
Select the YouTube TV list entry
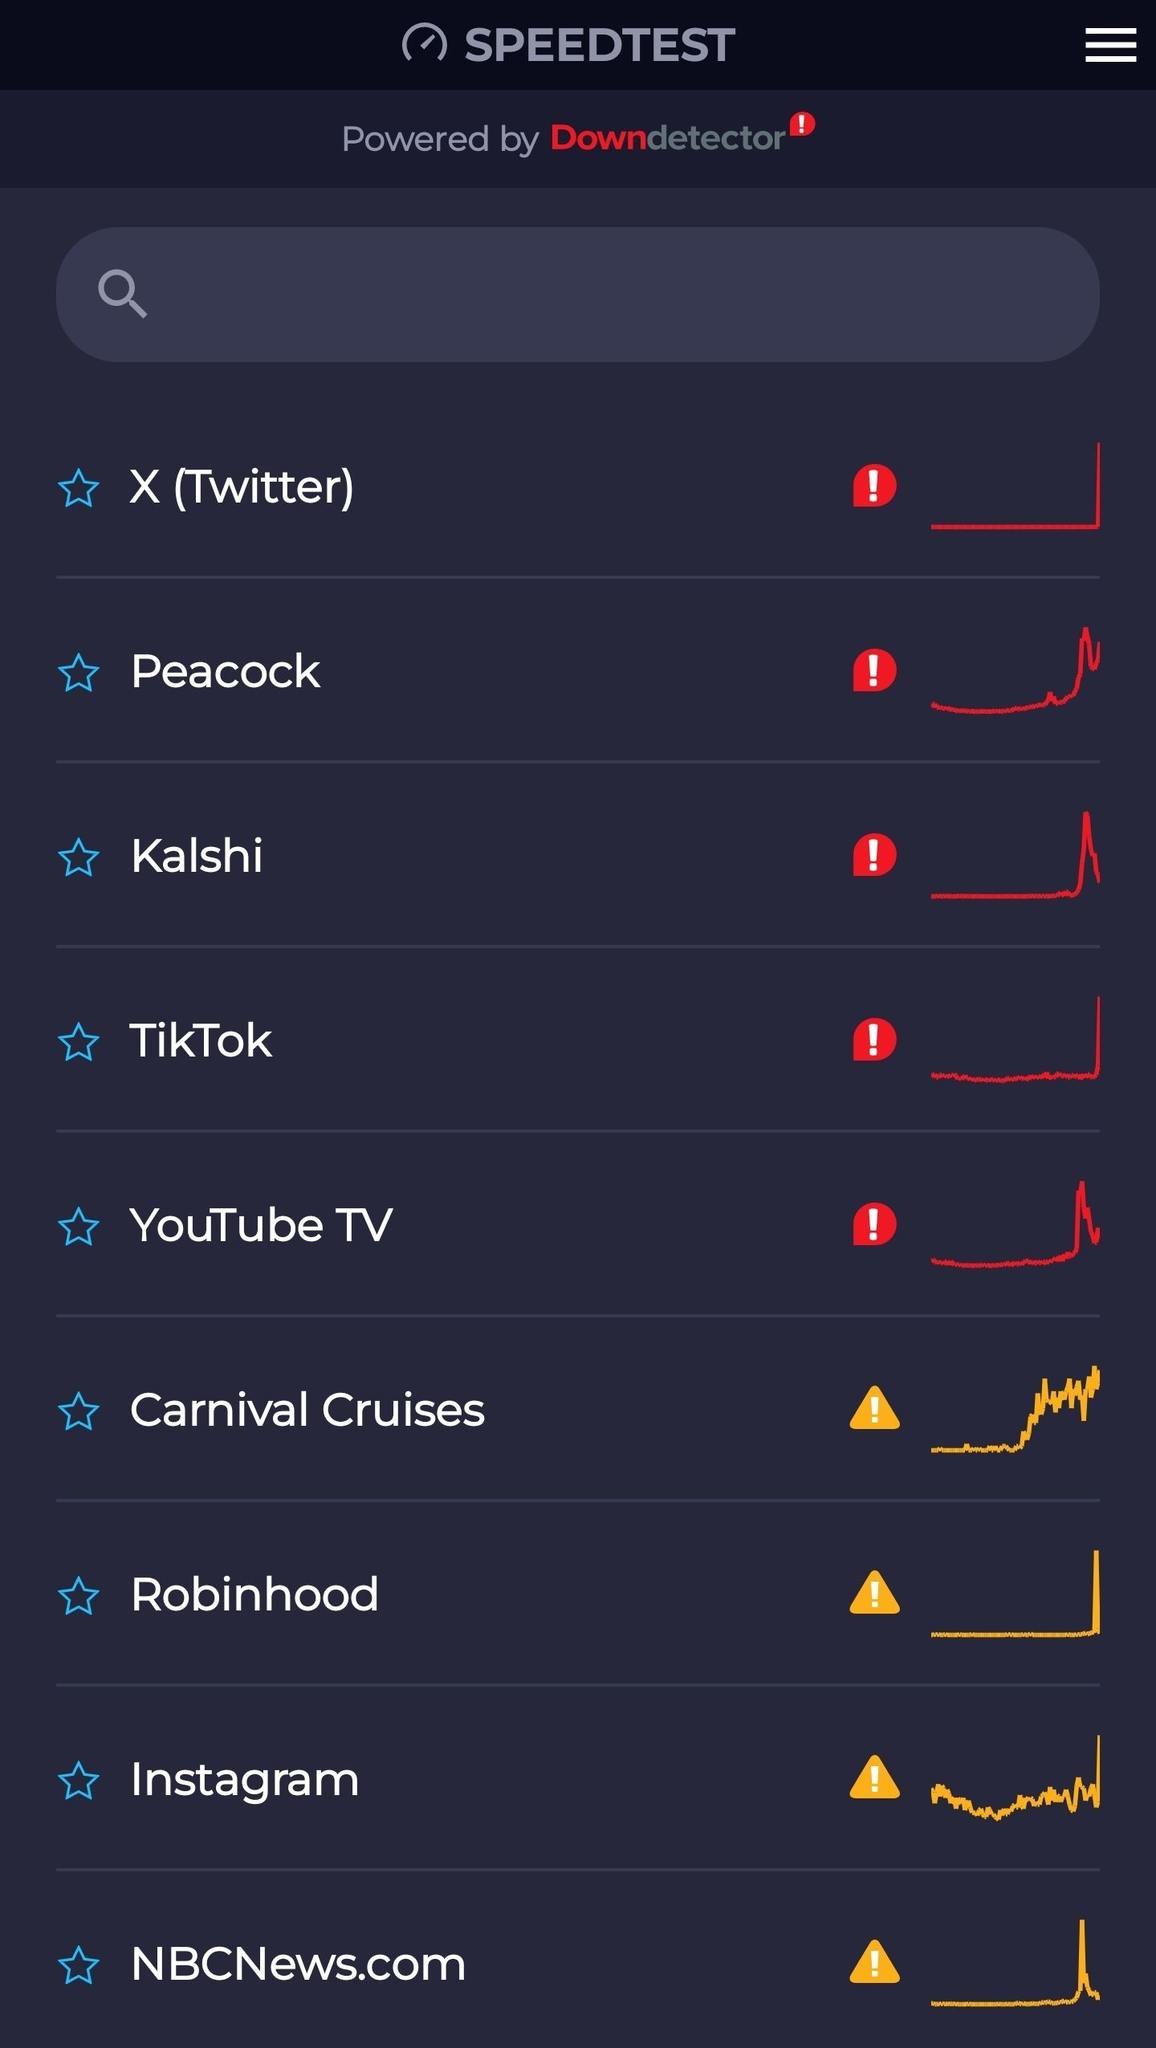pos(578,1225)
